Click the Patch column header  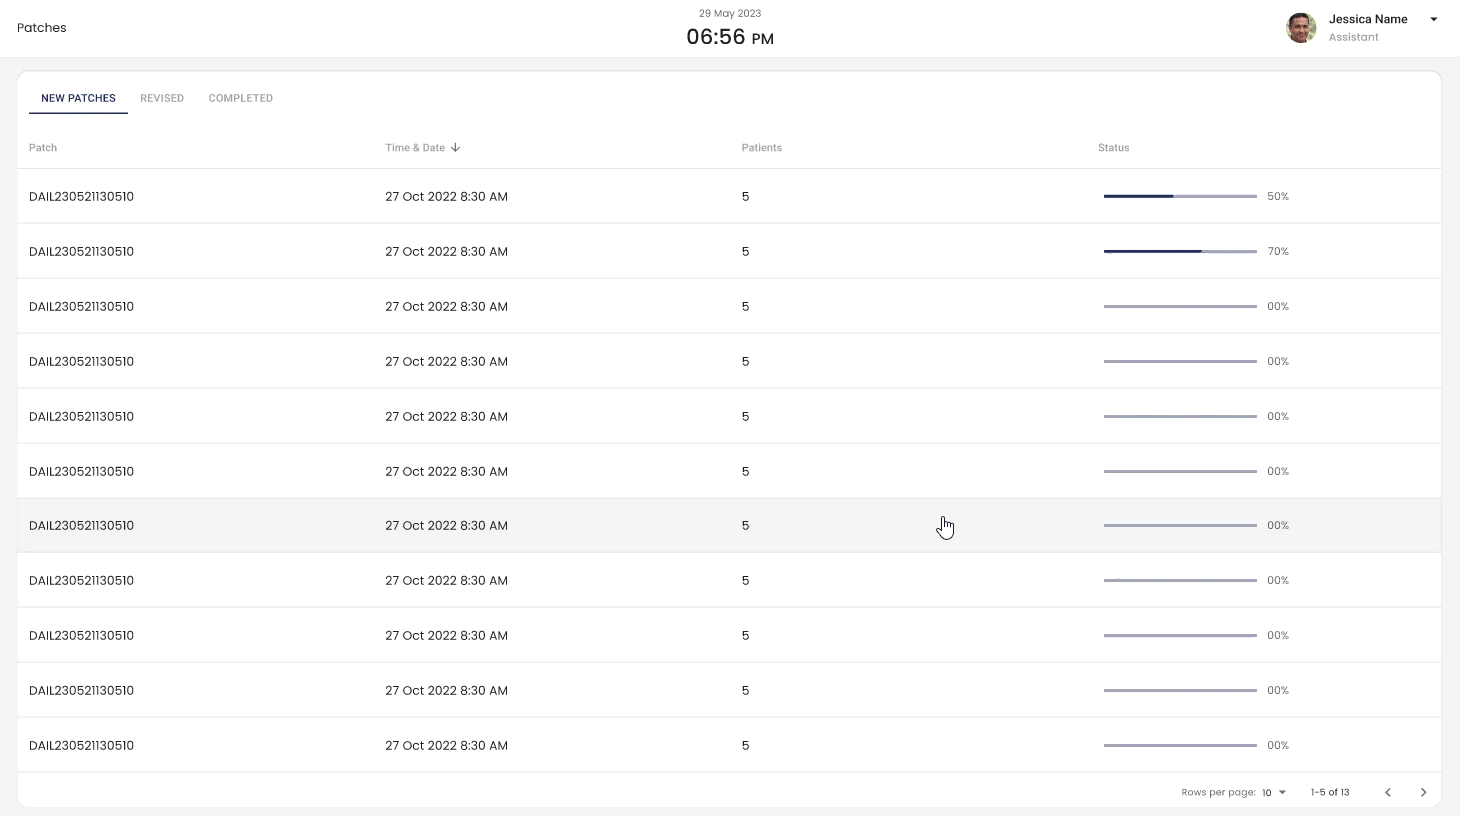pos(43,148)
